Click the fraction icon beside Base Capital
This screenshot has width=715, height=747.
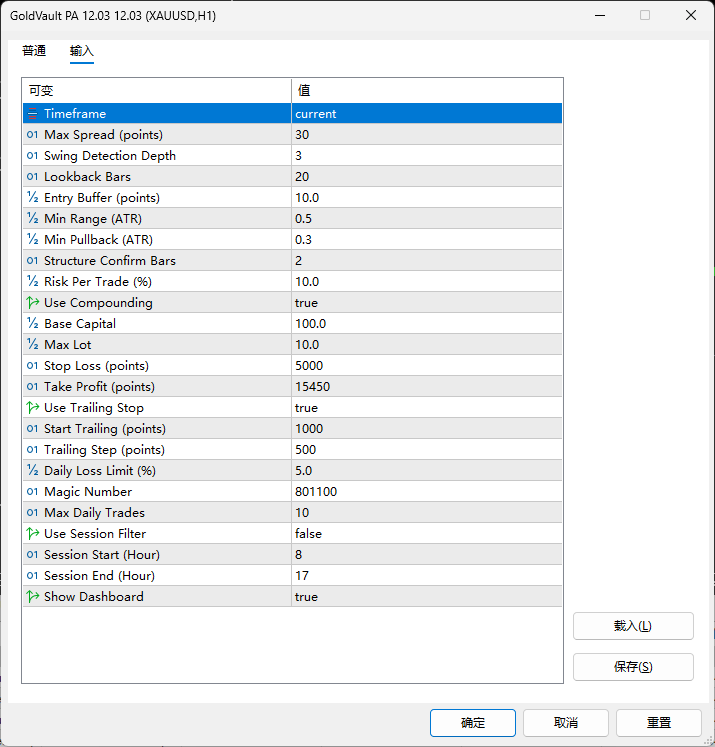32,323
